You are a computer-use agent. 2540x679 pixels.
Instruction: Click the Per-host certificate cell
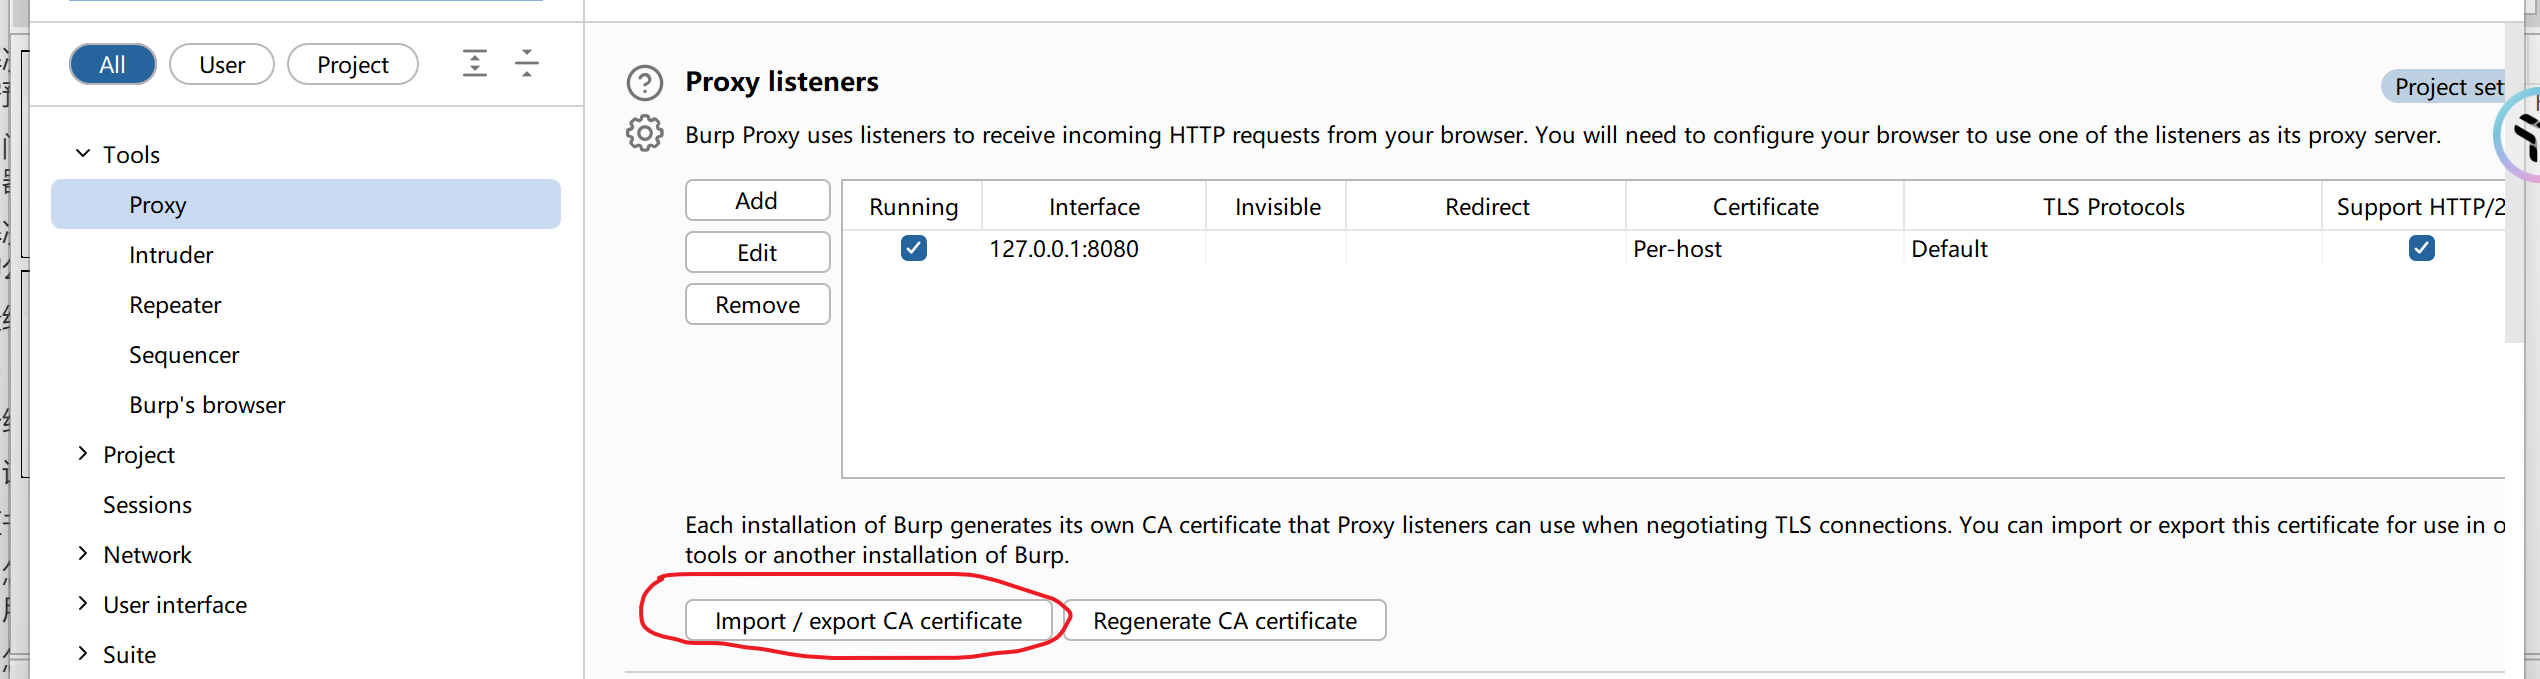pyautogui.click(x=1765, y=248)
